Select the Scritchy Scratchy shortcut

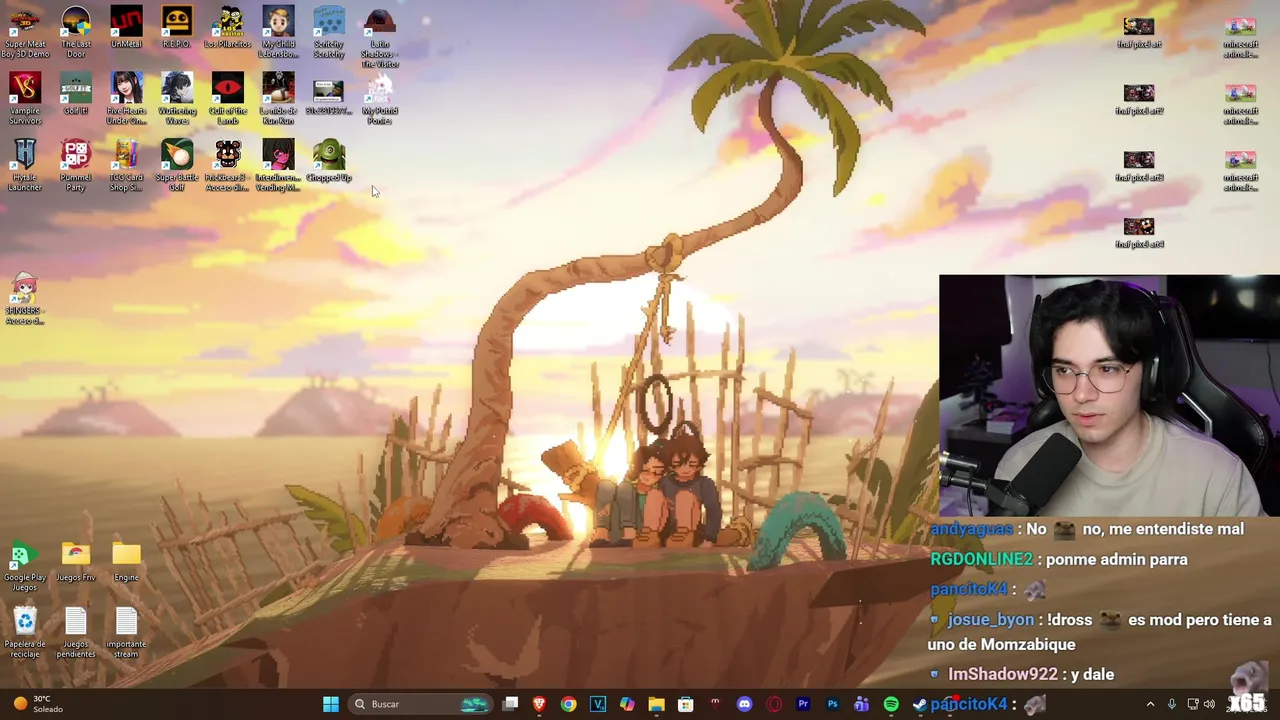(x=329, y=32)
